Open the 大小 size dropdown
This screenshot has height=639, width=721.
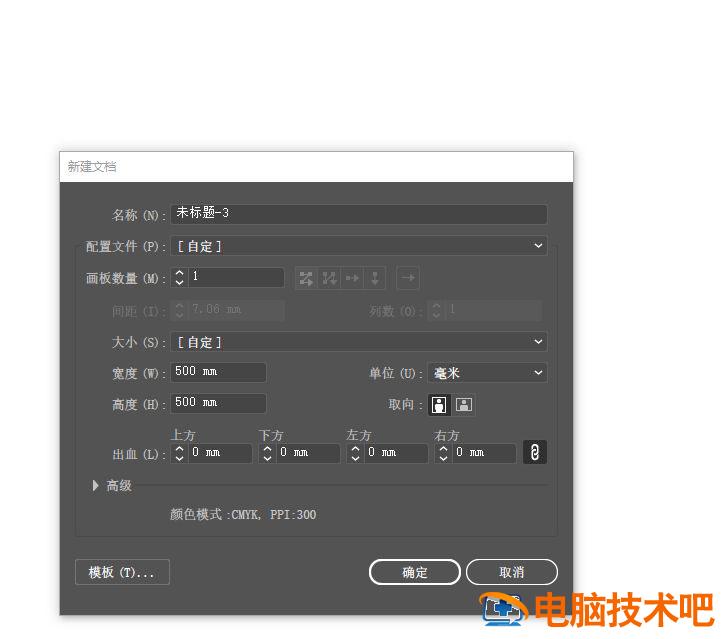[359, 342]
